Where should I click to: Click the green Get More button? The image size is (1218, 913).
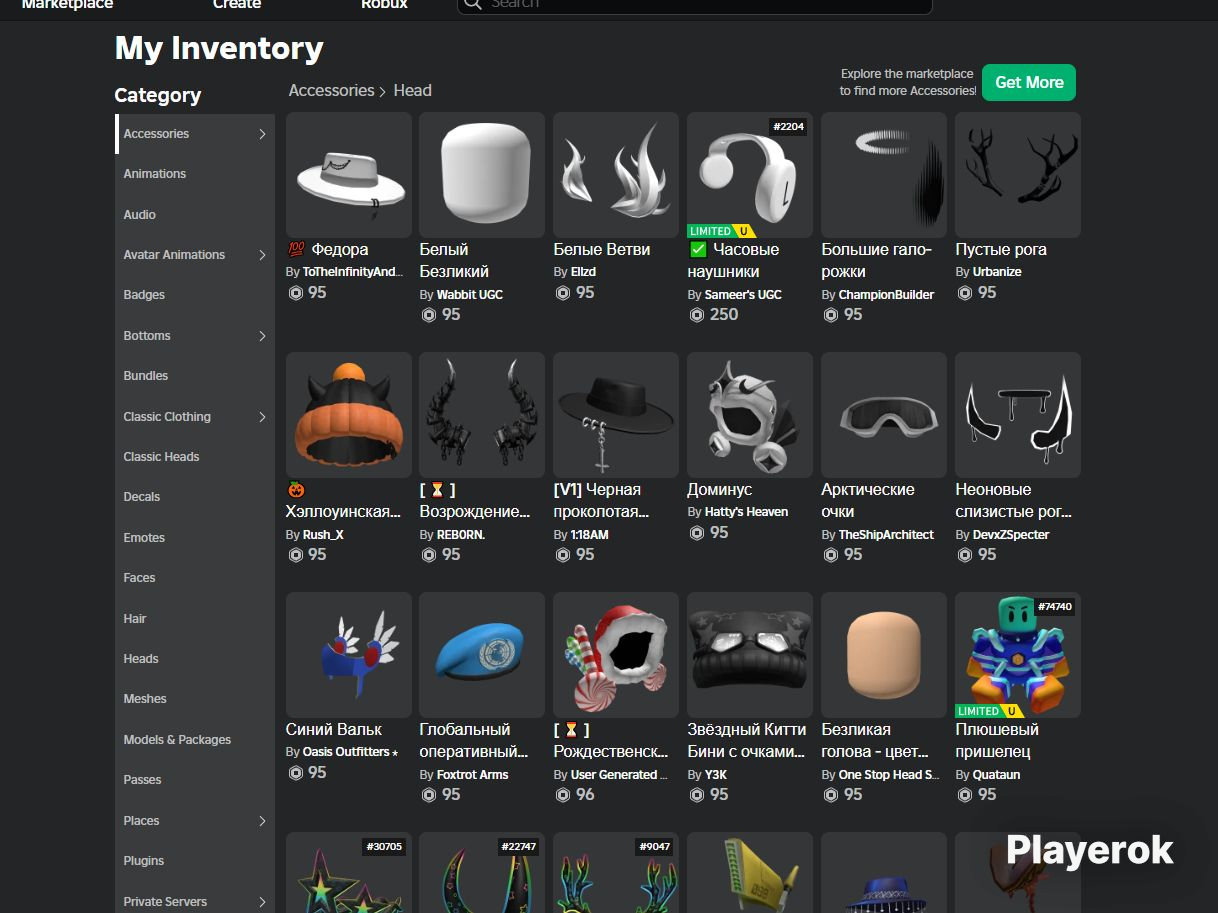pos(1029,83)
